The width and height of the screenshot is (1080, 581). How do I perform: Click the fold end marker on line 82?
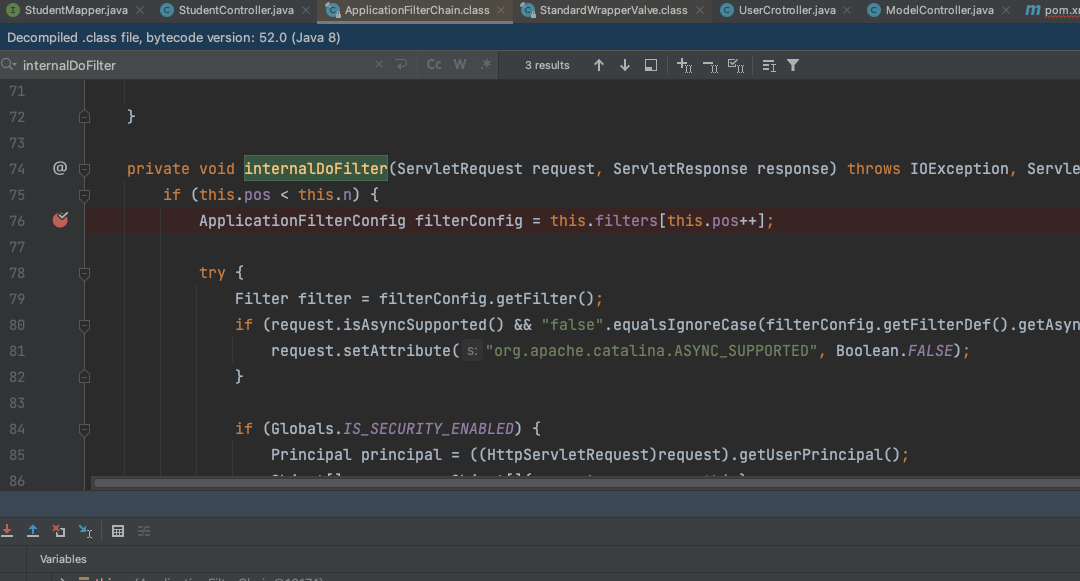tap(84, 377)
